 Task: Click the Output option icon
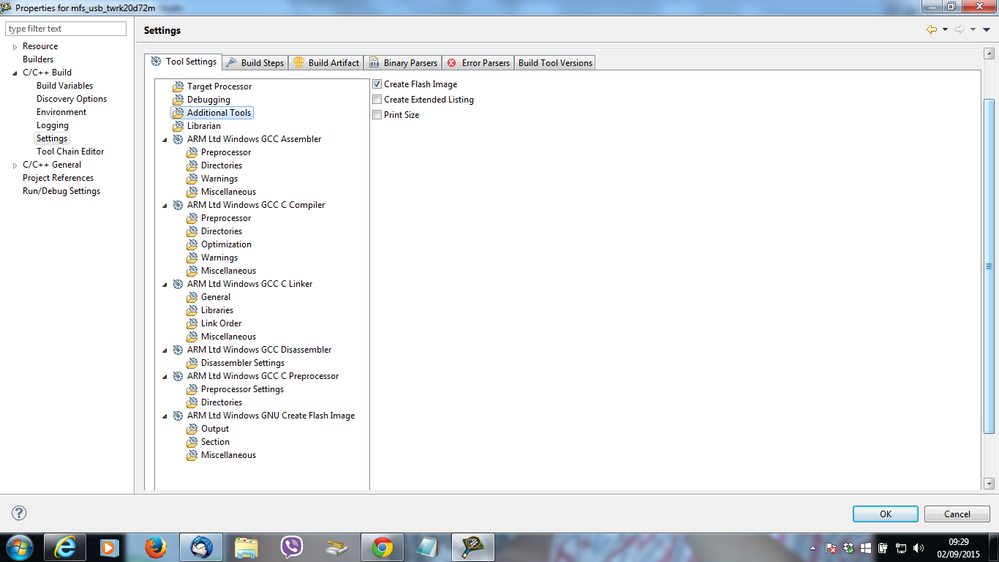pyautogui.click(x=192, y=429)
